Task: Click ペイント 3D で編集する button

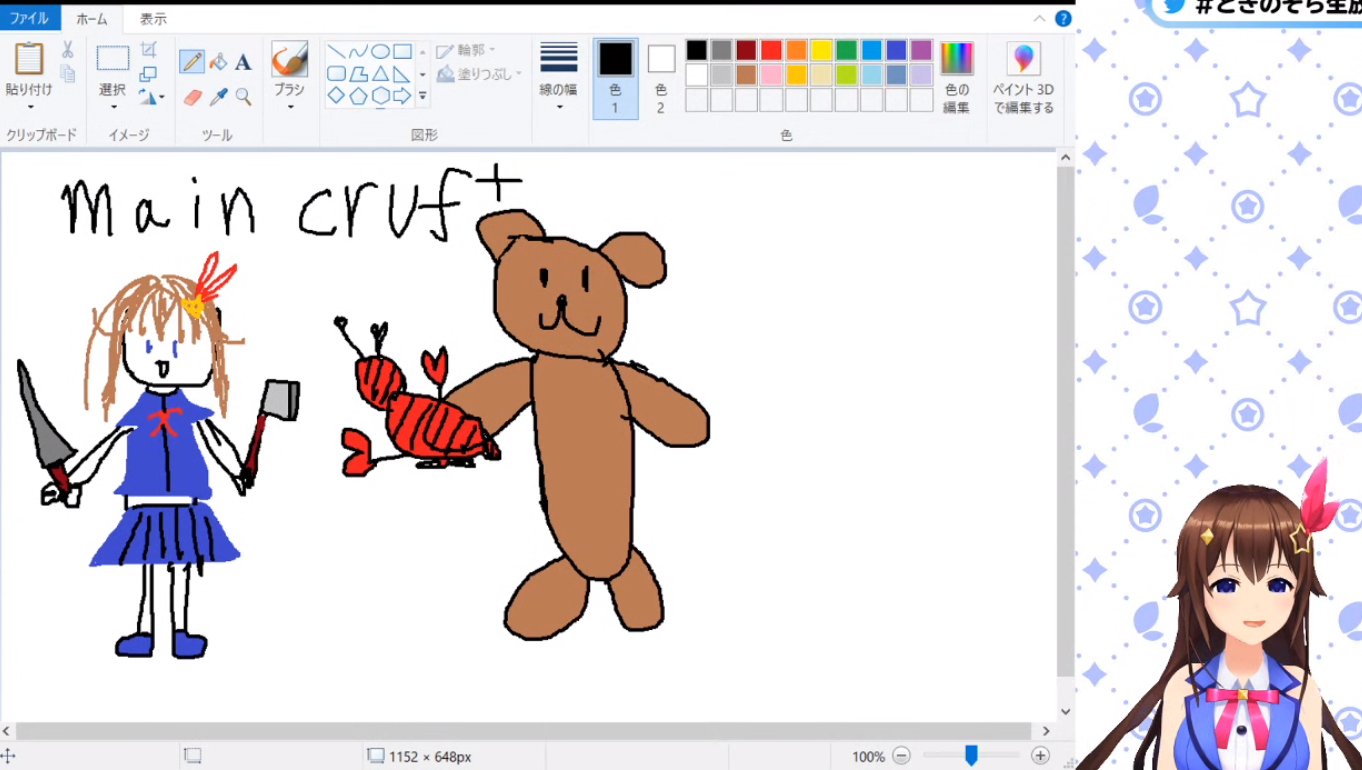Action: point(1023,79)
